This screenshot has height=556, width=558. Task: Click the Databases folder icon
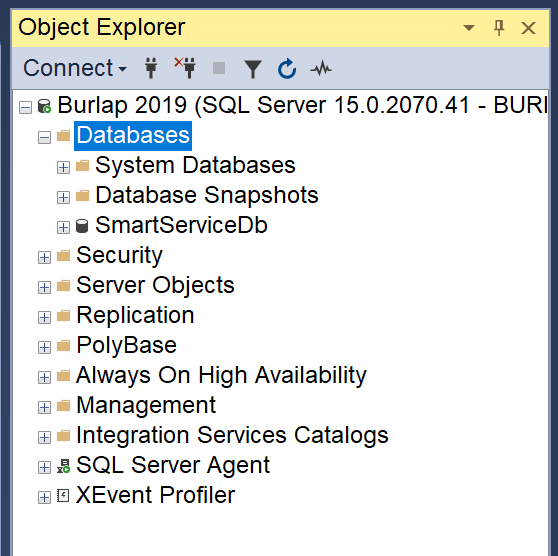click(63, 135)
